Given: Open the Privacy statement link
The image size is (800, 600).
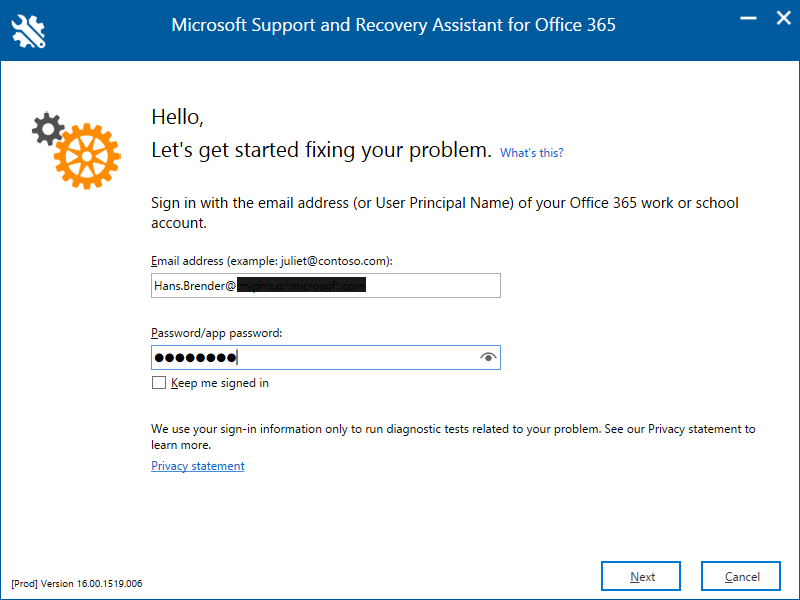Looking at the screenshot, I should tap(198, 466).
